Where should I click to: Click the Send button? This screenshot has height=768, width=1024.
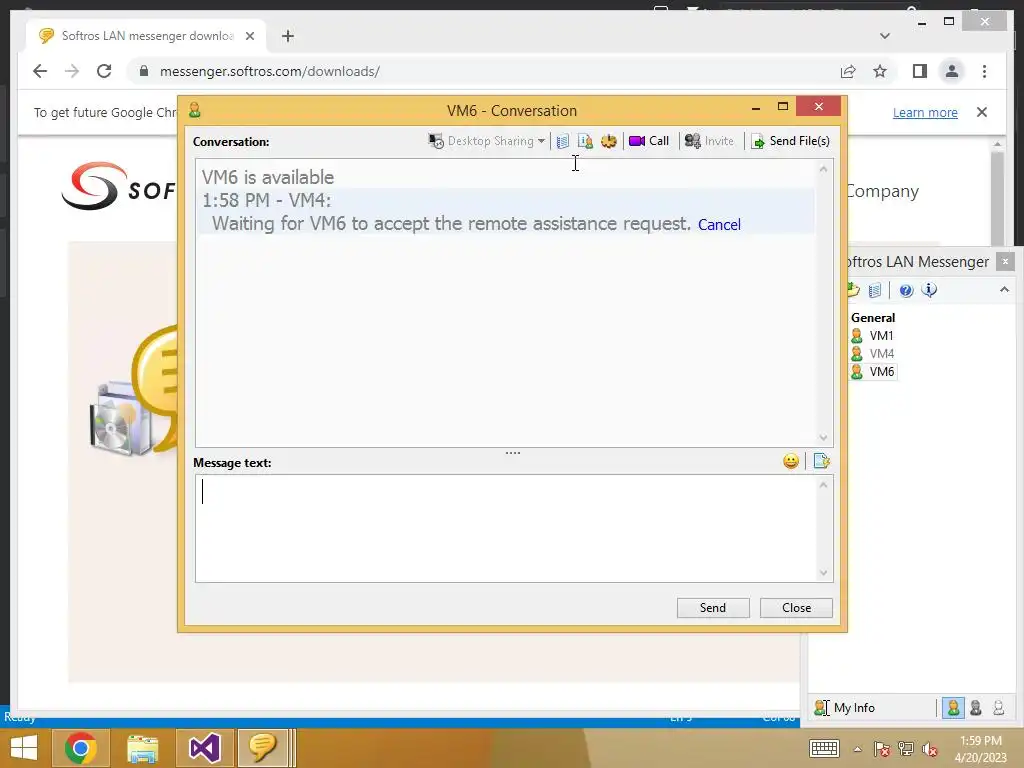click(712, 608)
